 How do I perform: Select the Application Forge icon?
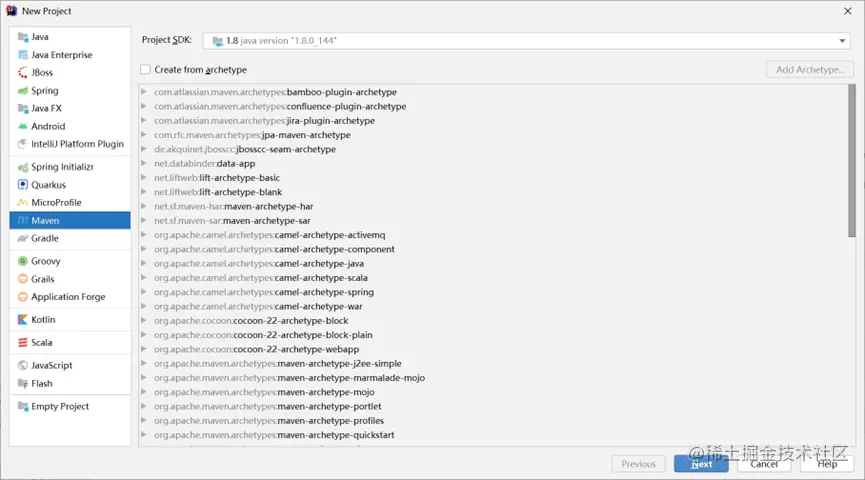click(23, 297)
